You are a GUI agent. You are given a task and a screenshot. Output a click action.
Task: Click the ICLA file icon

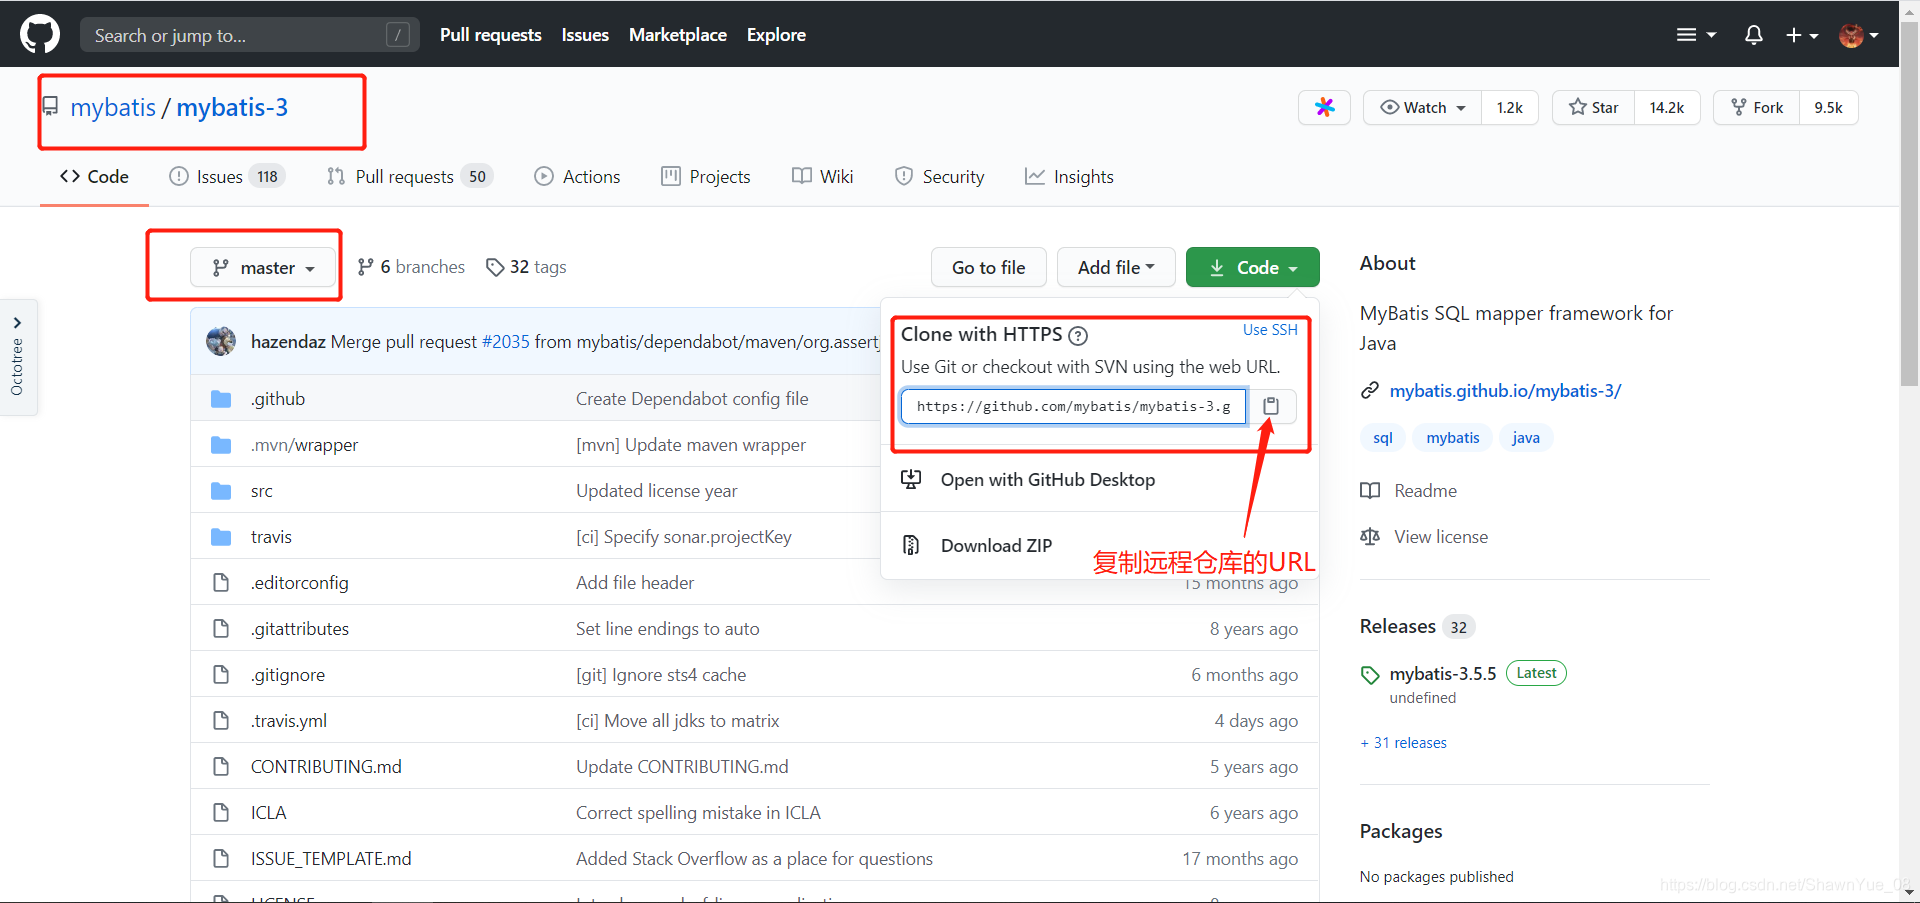coord(221,813)
